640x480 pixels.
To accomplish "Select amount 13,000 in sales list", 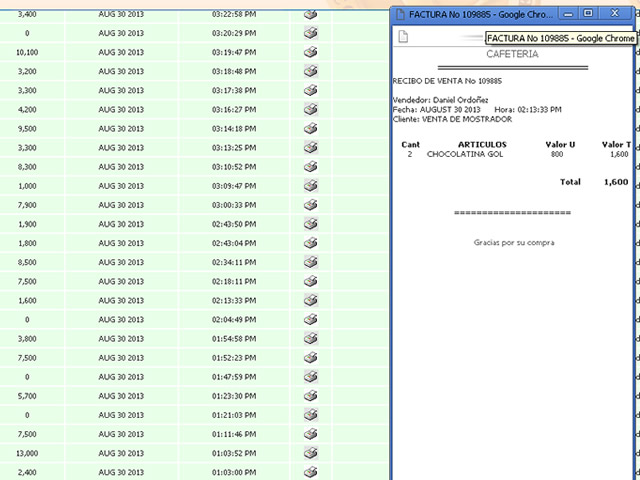I will (27, 453).
